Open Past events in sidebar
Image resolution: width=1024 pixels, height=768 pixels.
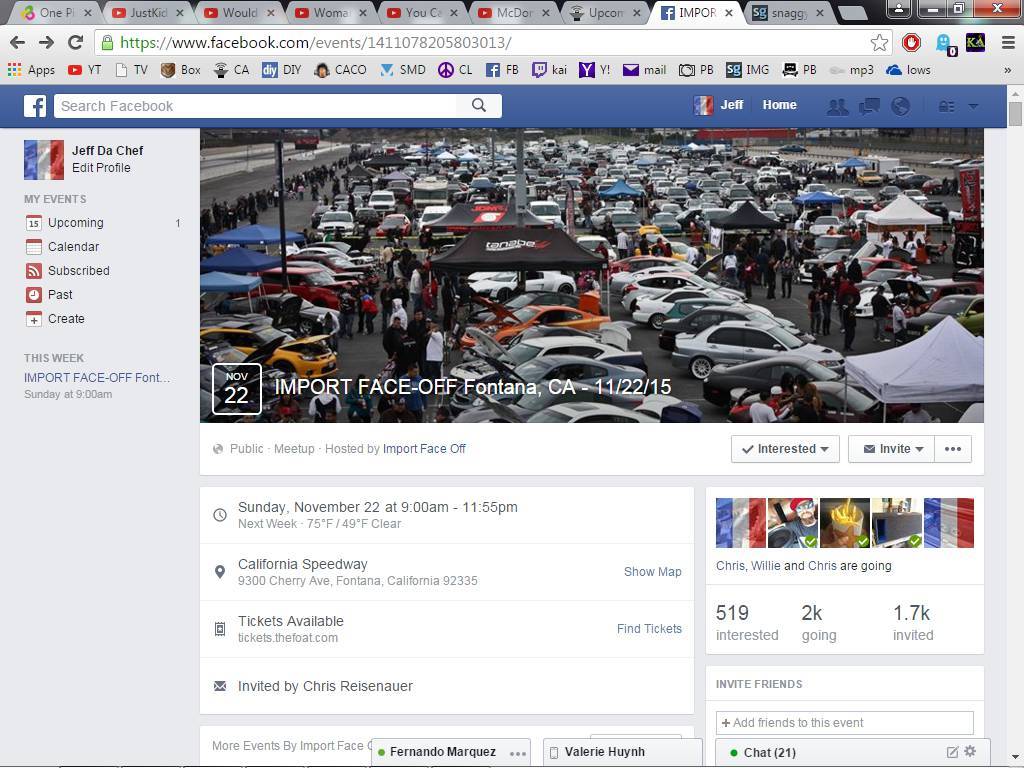(x=49, y=295)
